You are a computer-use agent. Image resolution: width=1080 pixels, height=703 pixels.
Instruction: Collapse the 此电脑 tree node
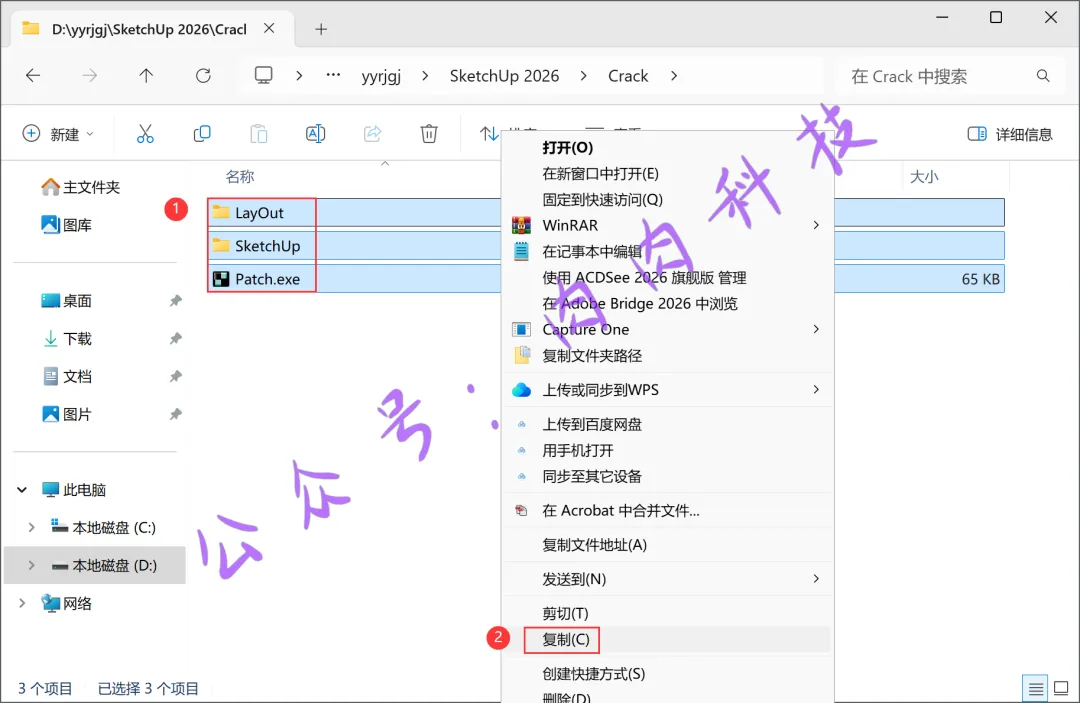(22, 490)
